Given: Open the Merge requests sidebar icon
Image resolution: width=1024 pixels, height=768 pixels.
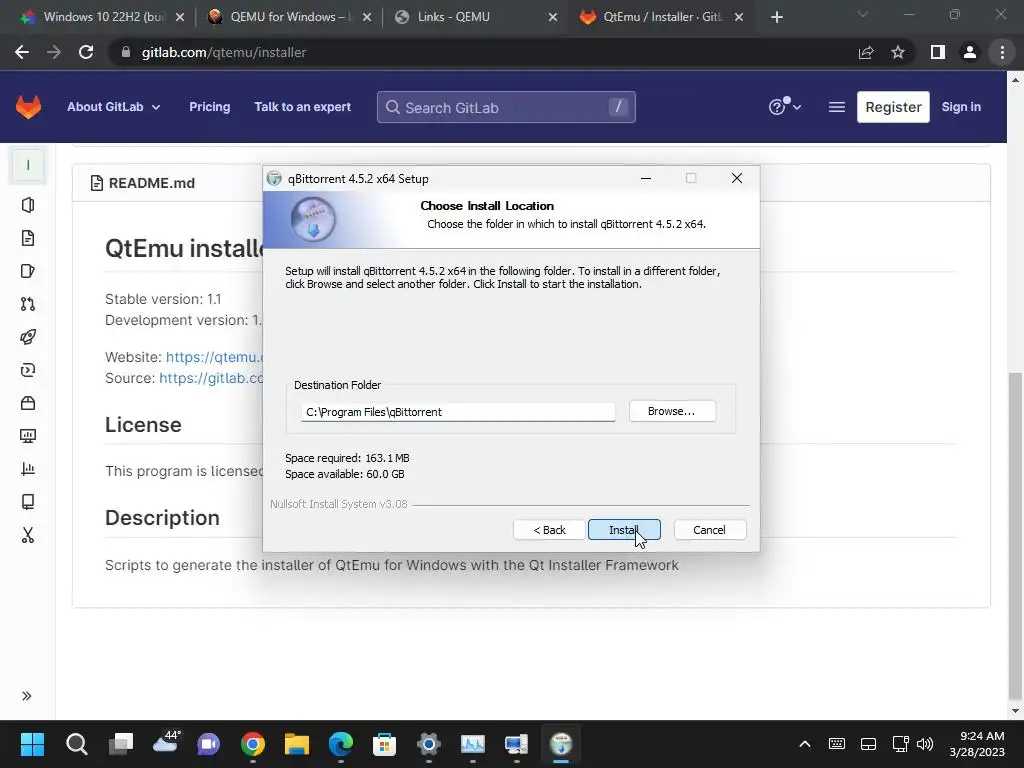Looking at the screenshot, I should (x=27, y=304).
